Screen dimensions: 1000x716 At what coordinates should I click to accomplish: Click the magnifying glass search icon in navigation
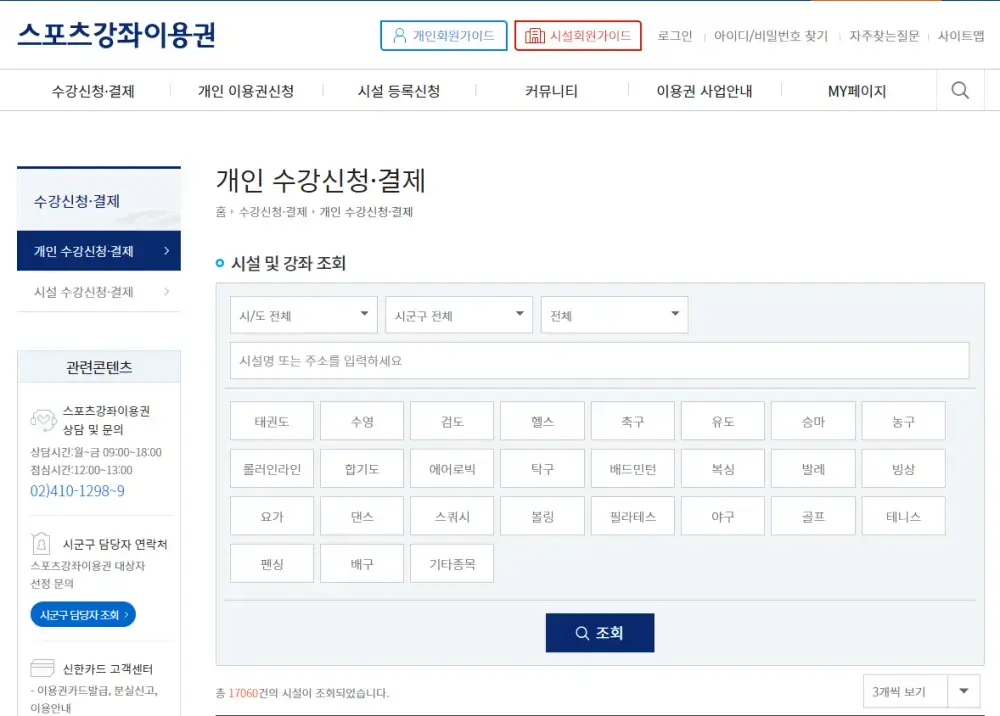click(x=959, y=90)
